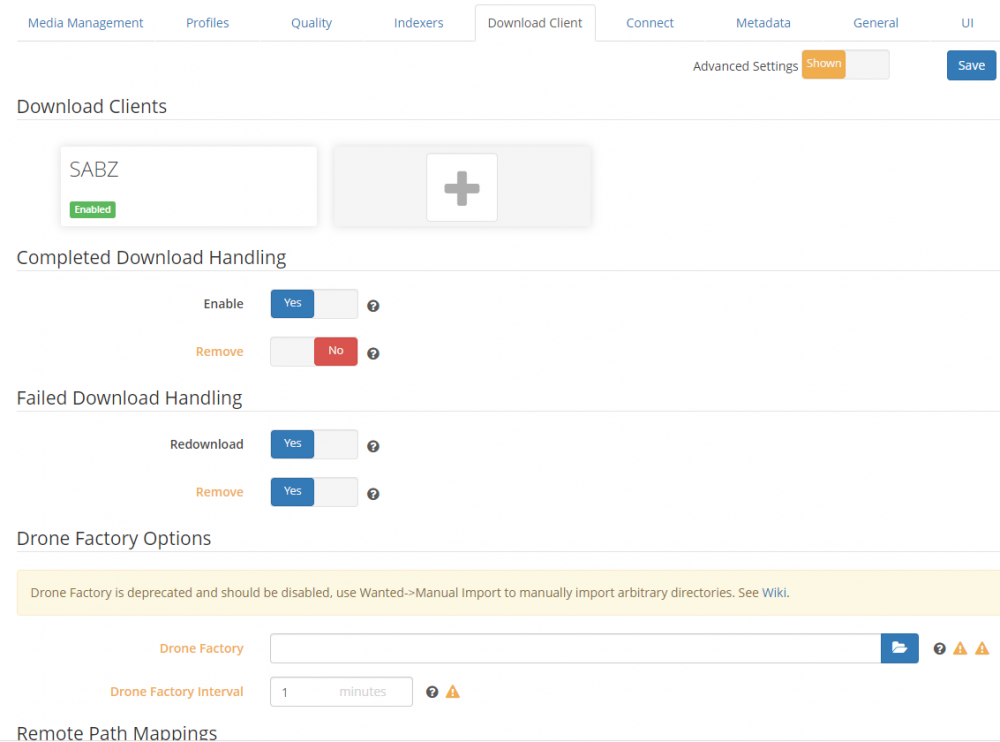Toggle the Redownload switch
1000x742 pixels.
314,444
